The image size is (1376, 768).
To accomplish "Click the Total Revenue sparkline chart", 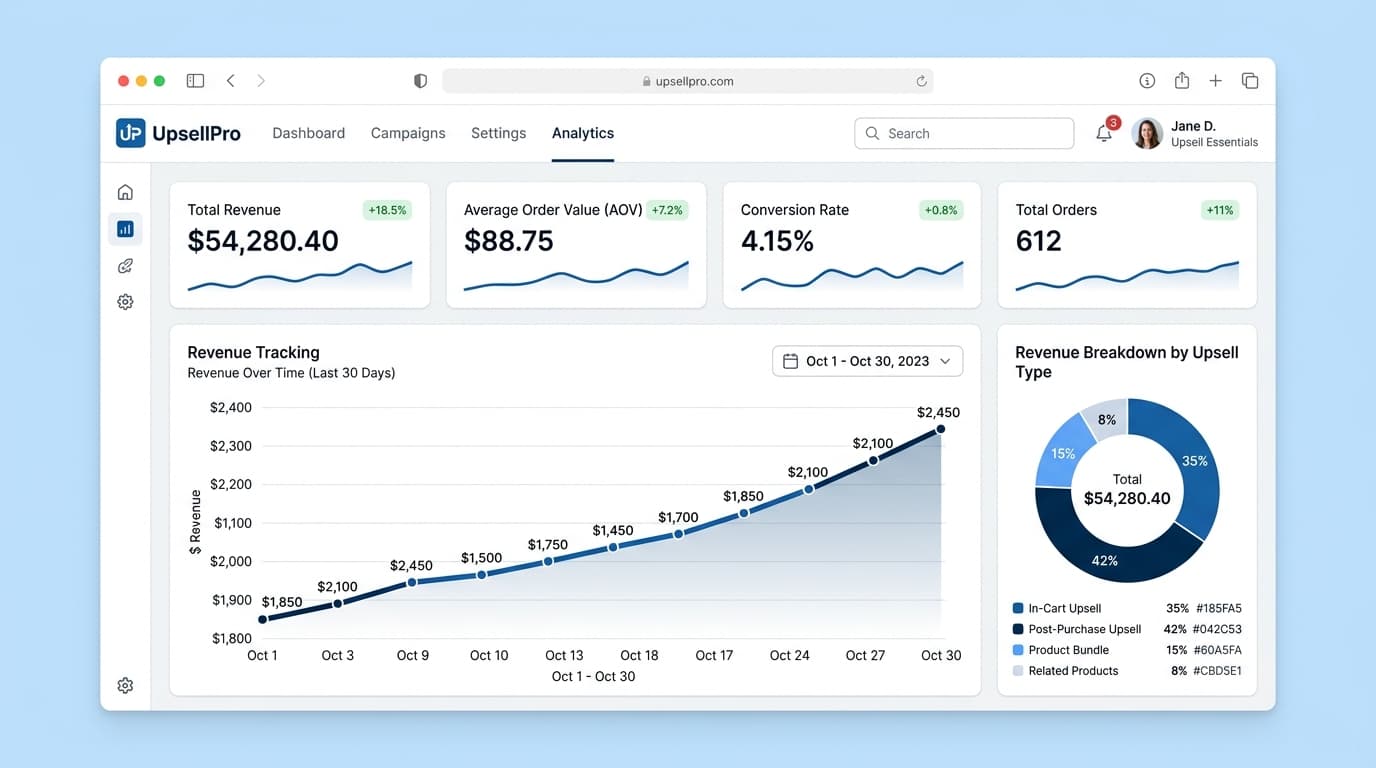I will click(x=300, y=276).
